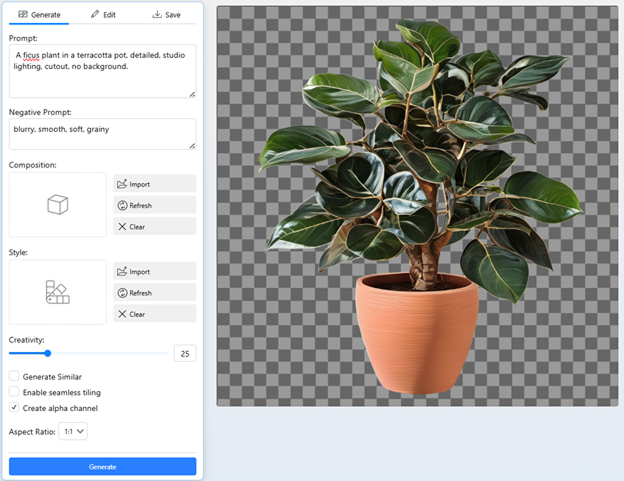This screenshot has width=624, height=481.
Task: Click the Creativity value box showing 25
Action: [184, 353]
